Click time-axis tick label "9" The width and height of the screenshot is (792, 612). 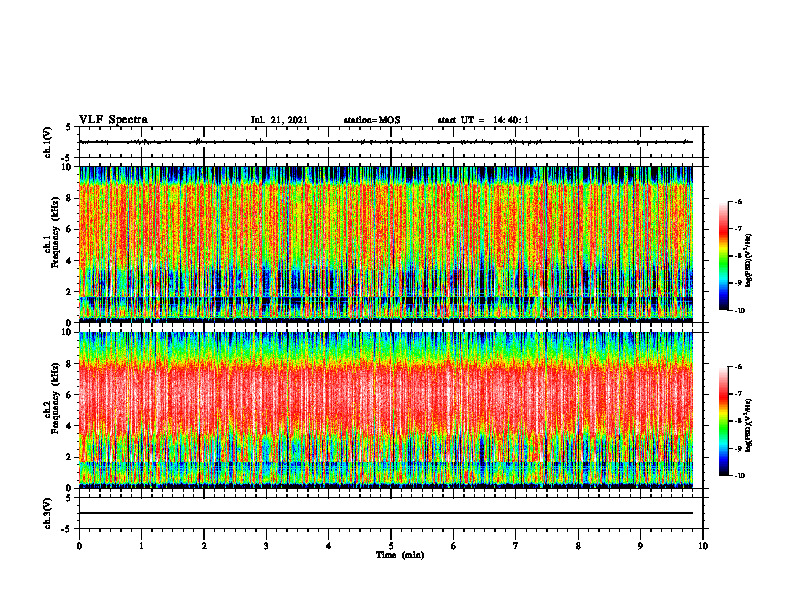640,546
